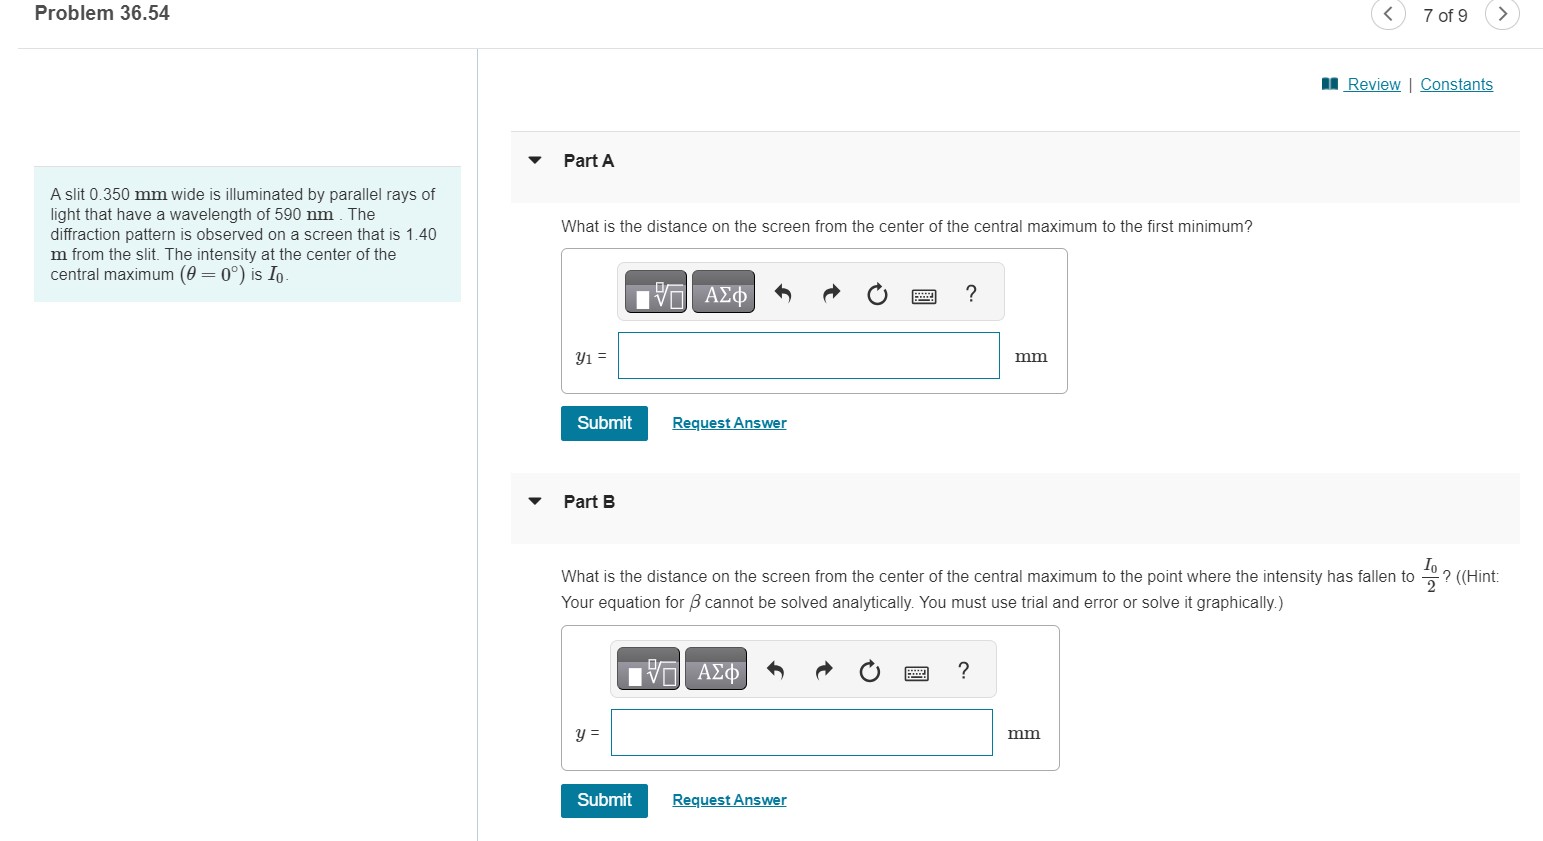Click the Part B hint text about β
Screen dimensions: 1543x841
tap(922, 602)
